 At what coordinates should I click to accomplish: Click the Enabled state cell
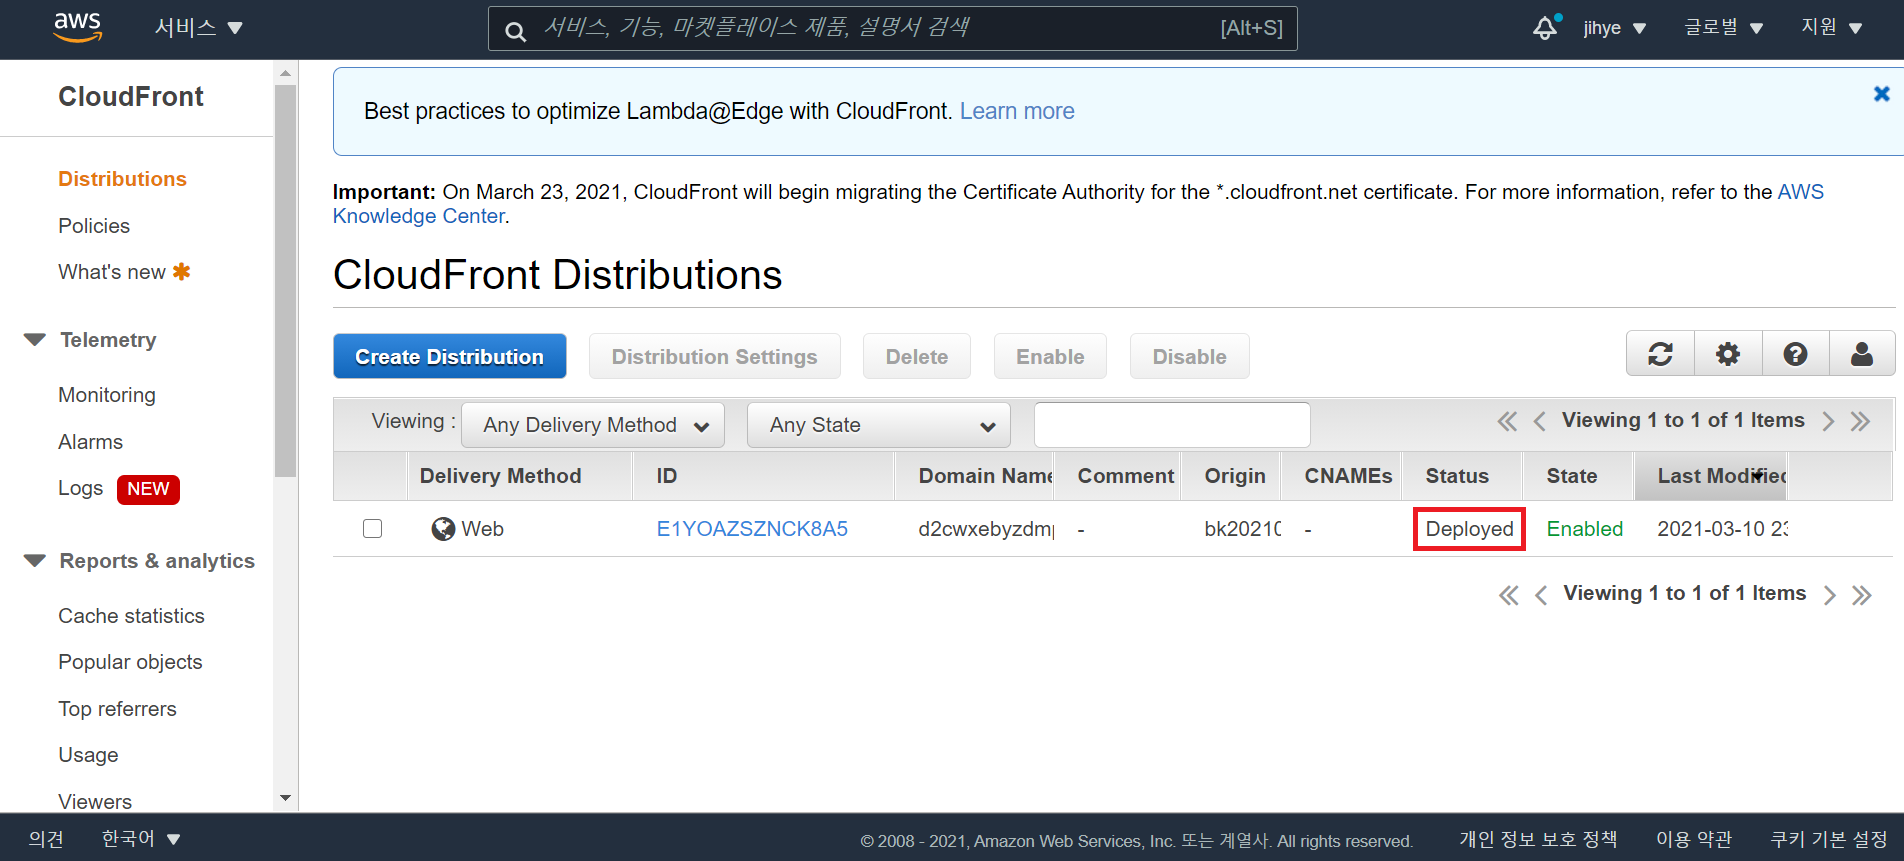(x=1584, y=529)
